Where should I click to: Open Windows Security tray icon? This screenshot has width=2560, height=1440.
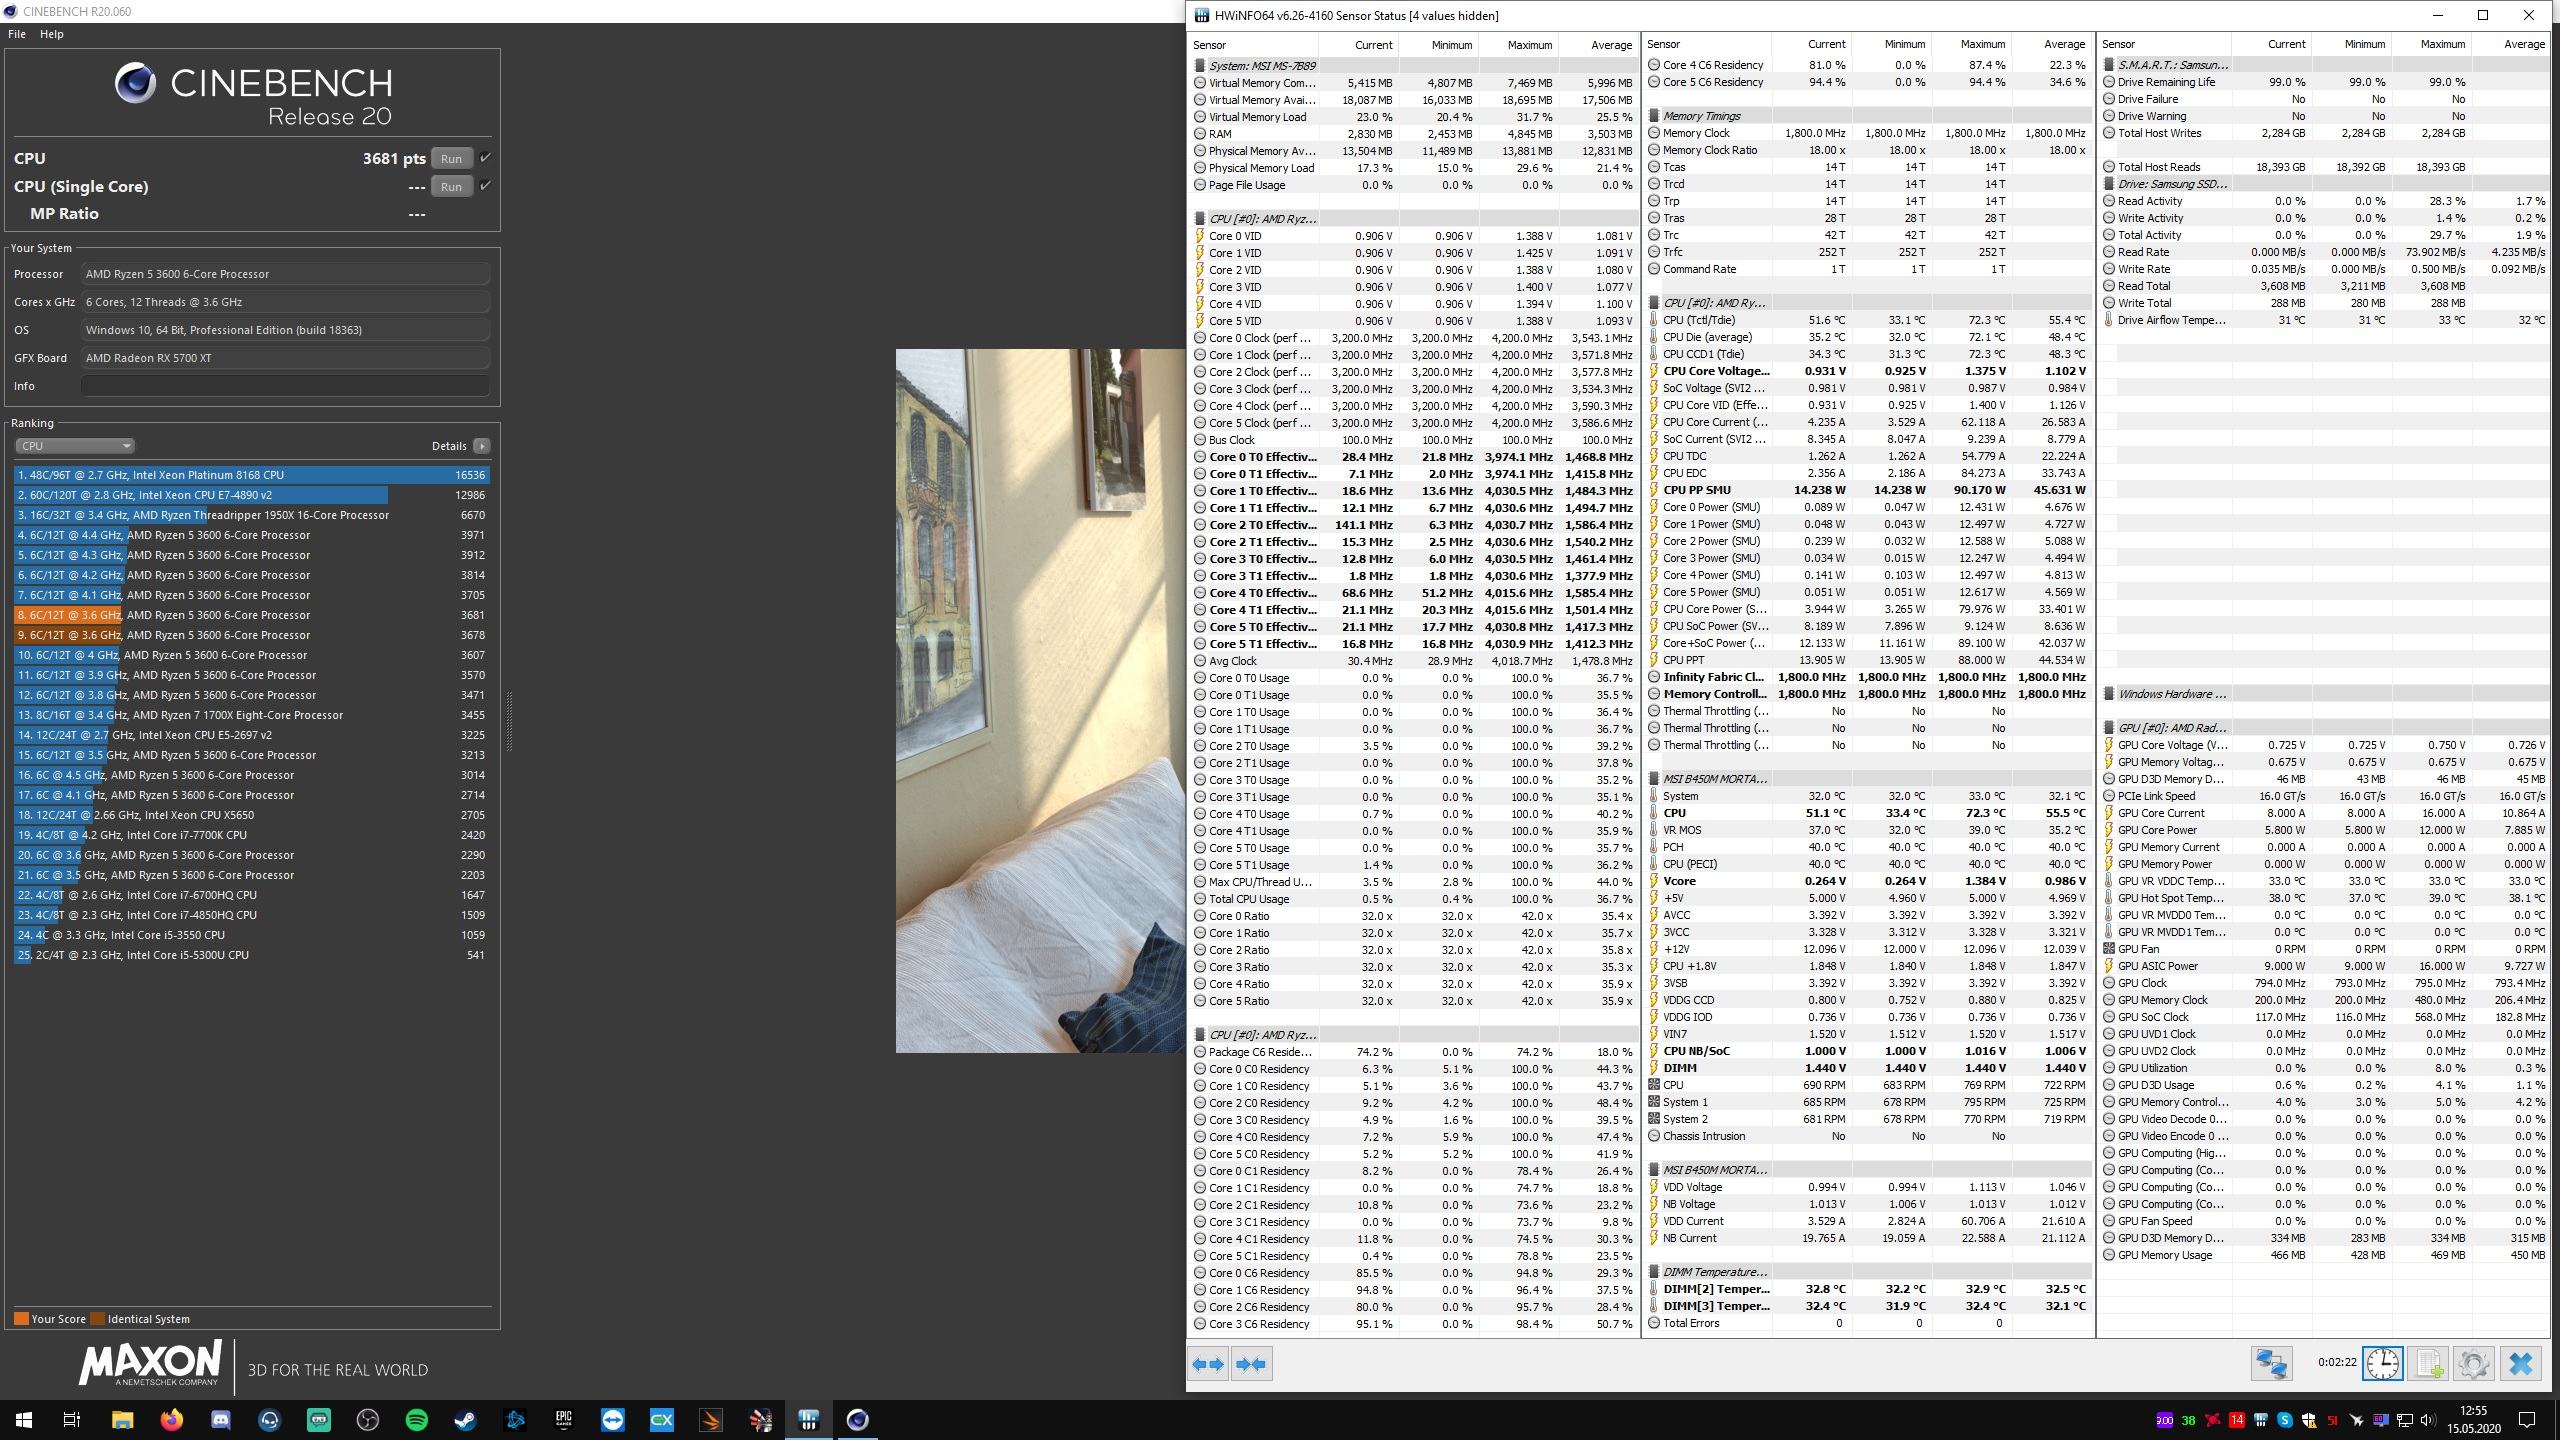click(2309, 1420)
